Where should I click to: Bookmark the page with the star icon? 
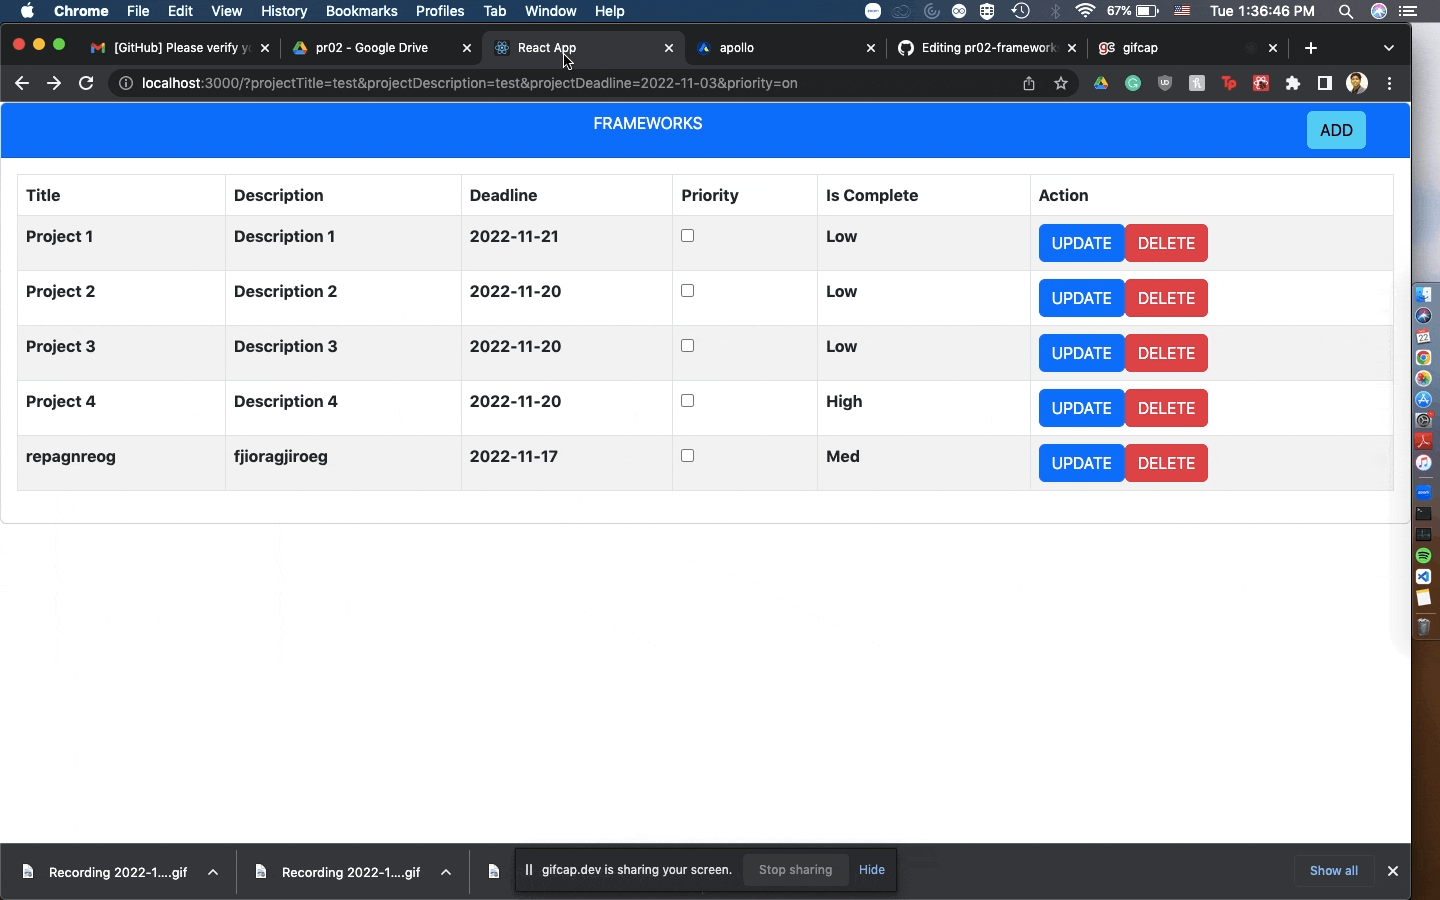[x=1061, y=84]
